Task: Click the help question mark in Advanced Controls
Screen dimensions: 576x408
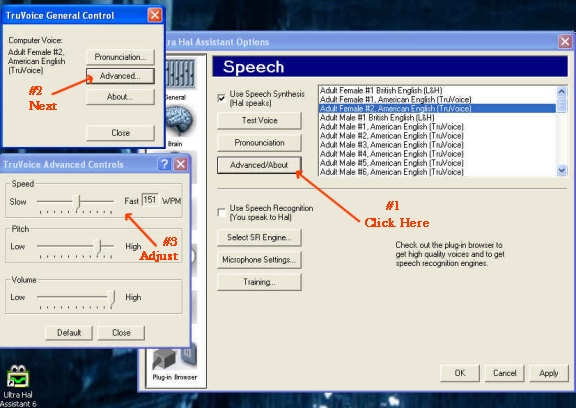Action: pyautogui.click(x=164, y=164)
